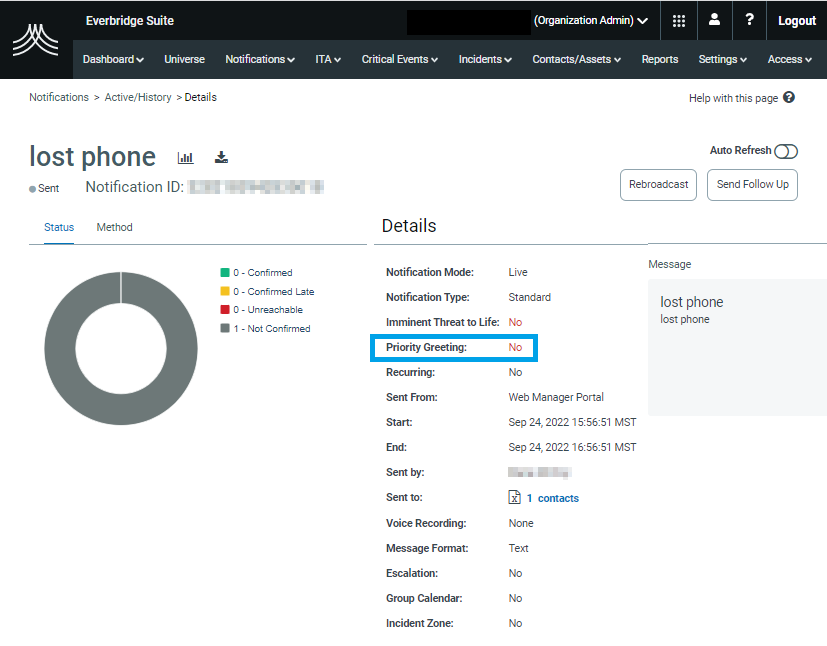
Task: Open the Notifications dropdown in navbar
Action: click(x=260, y=60)
